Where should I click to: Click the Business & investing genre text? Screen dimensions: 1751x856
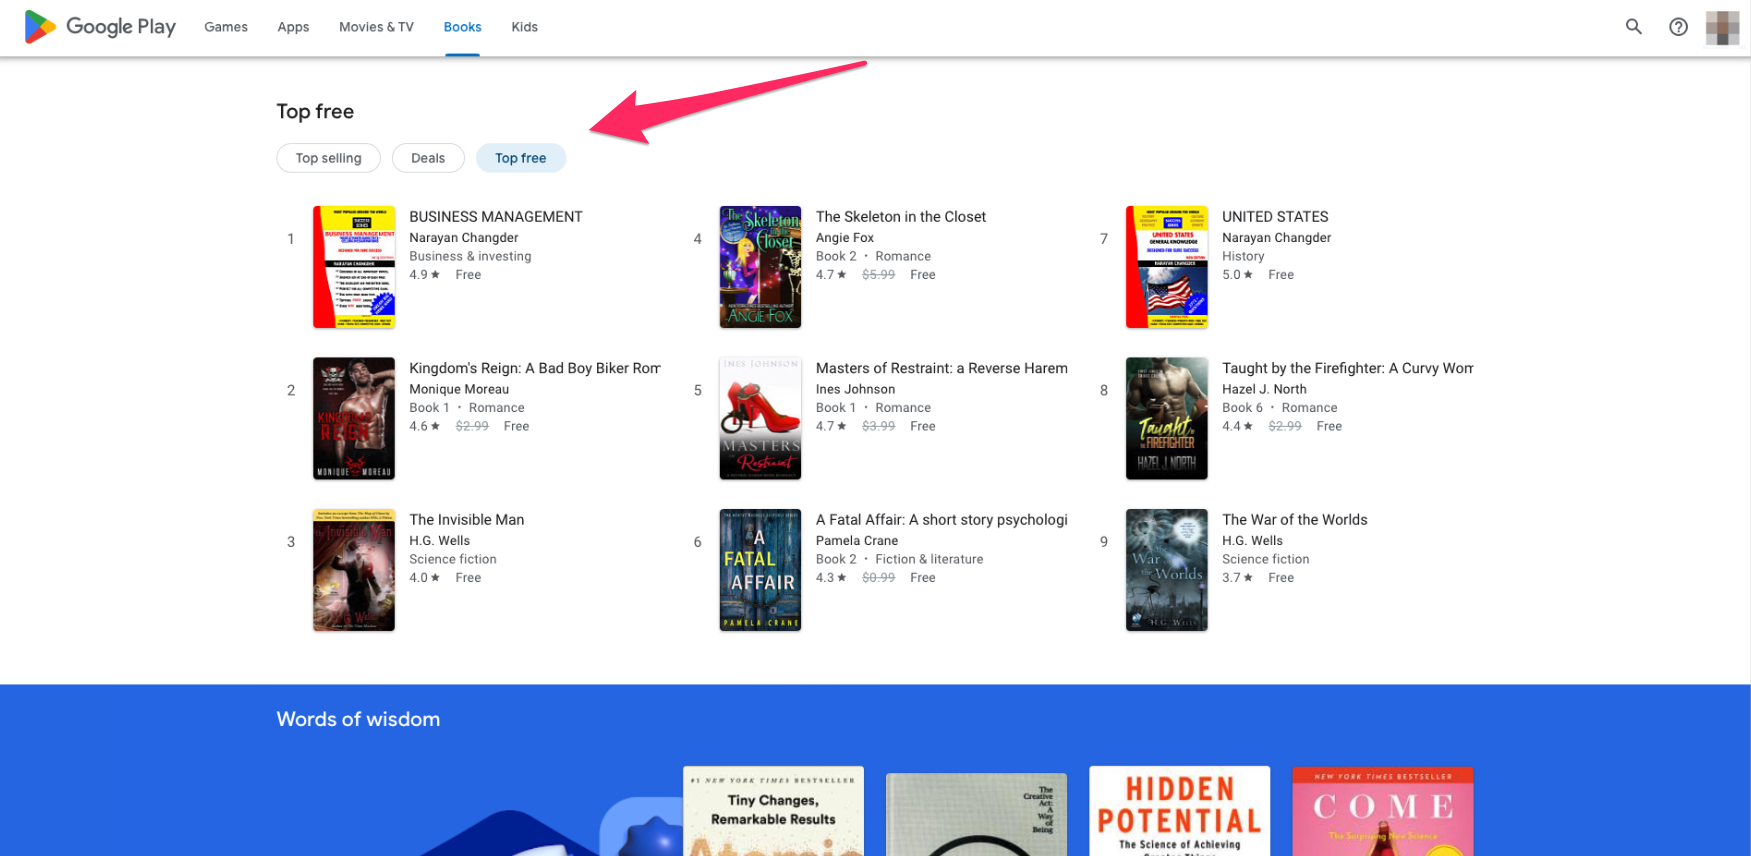point(470,256)
